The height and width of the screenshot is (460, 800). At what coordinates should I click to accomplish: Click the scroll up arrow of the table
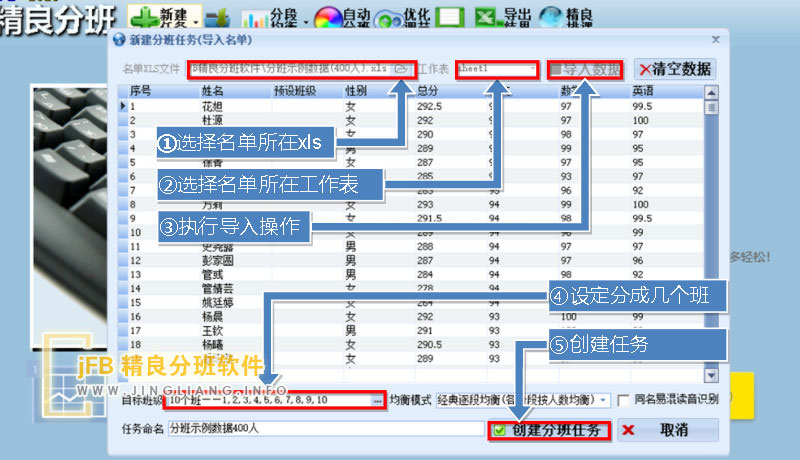pos(711,92)
